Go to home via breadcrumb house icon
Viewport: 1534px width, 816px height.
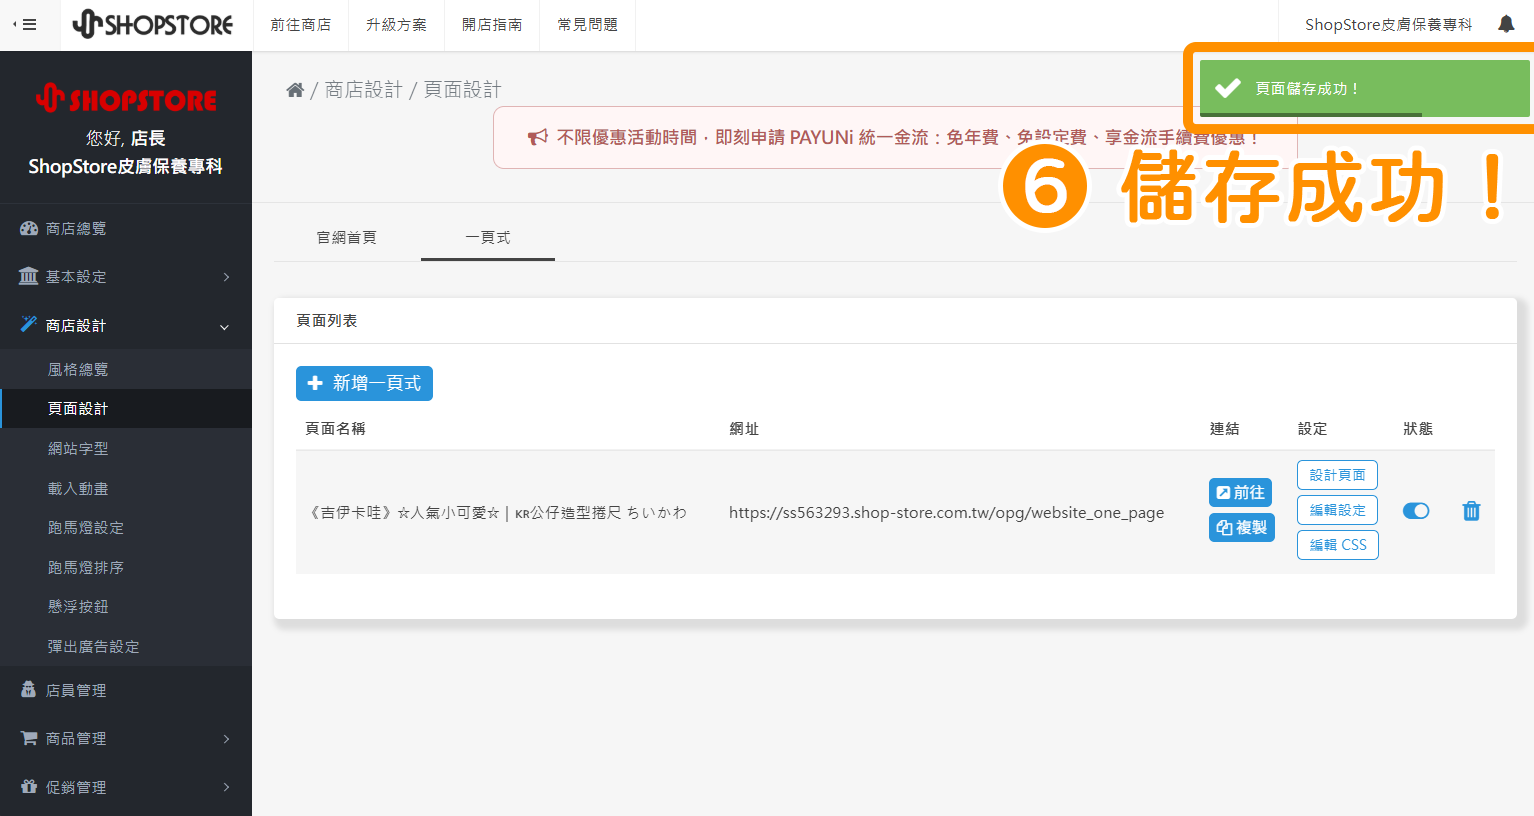pos(295,90)
